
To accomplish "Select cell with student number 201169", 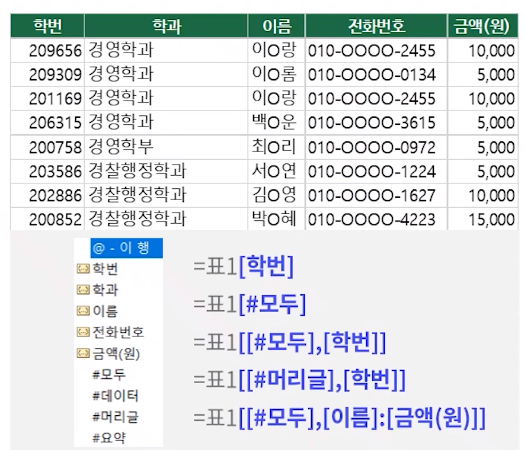I will pyautogui.click(x=48, y=99).
